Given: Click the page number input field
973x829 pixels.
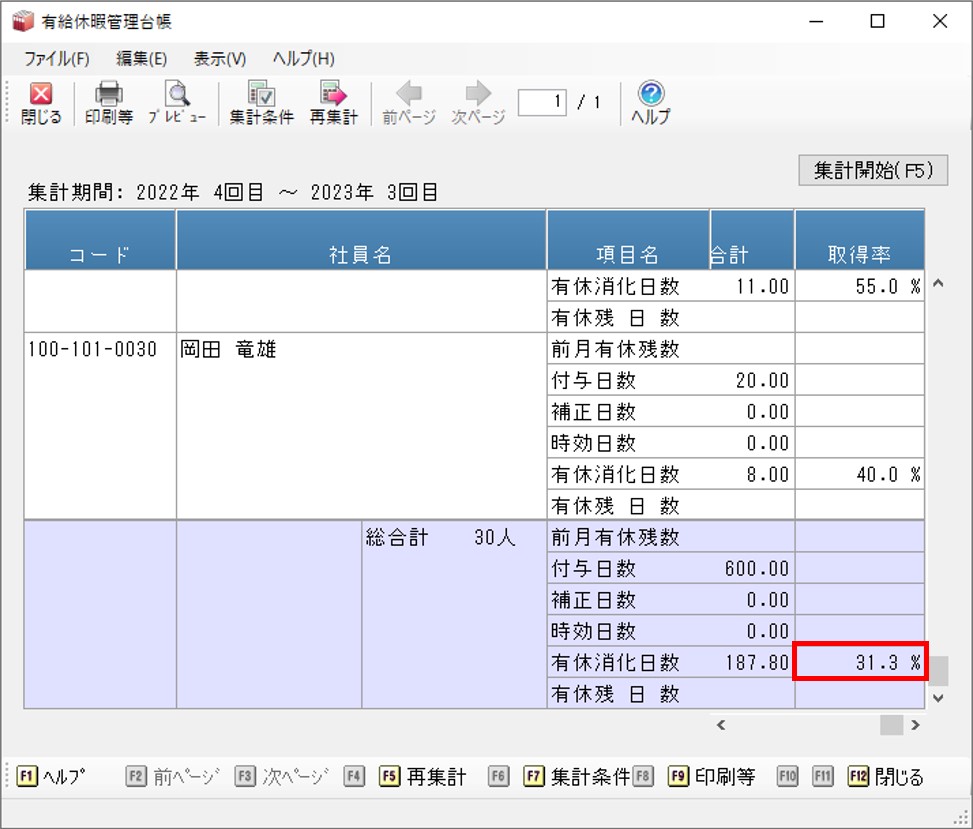Looking at the screenshot, I should click(542, 102).
